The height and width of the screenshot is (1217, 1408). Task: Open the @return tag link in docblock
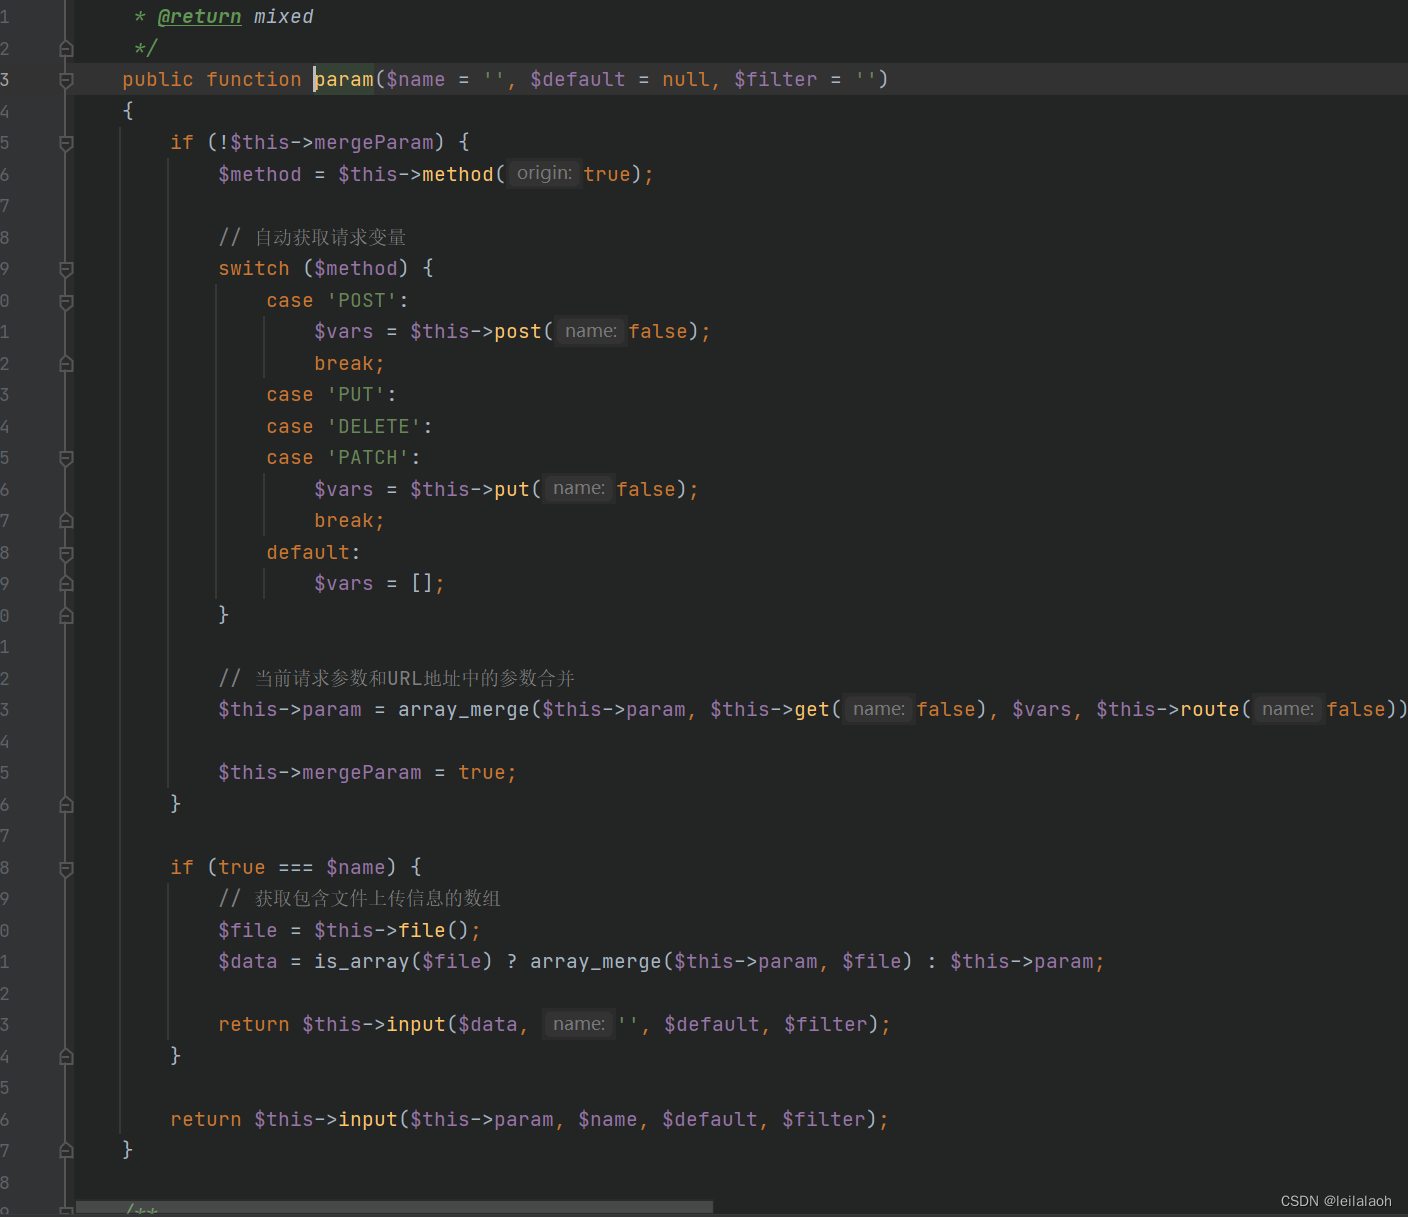(x=200, y=16)
